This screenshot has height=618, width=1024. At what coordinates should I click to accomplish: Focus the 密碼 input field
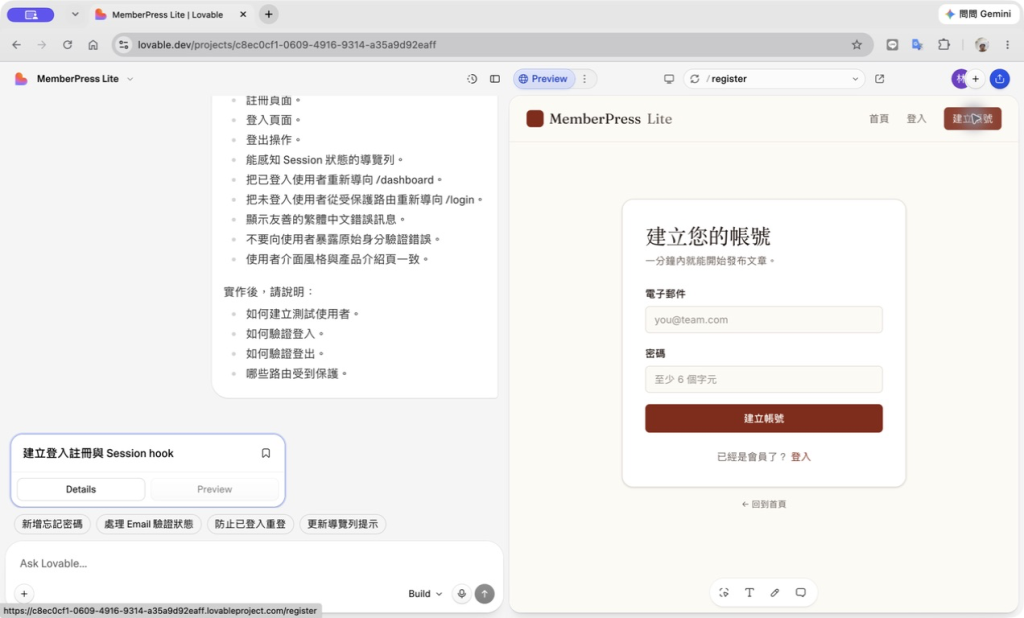[763, 379]
